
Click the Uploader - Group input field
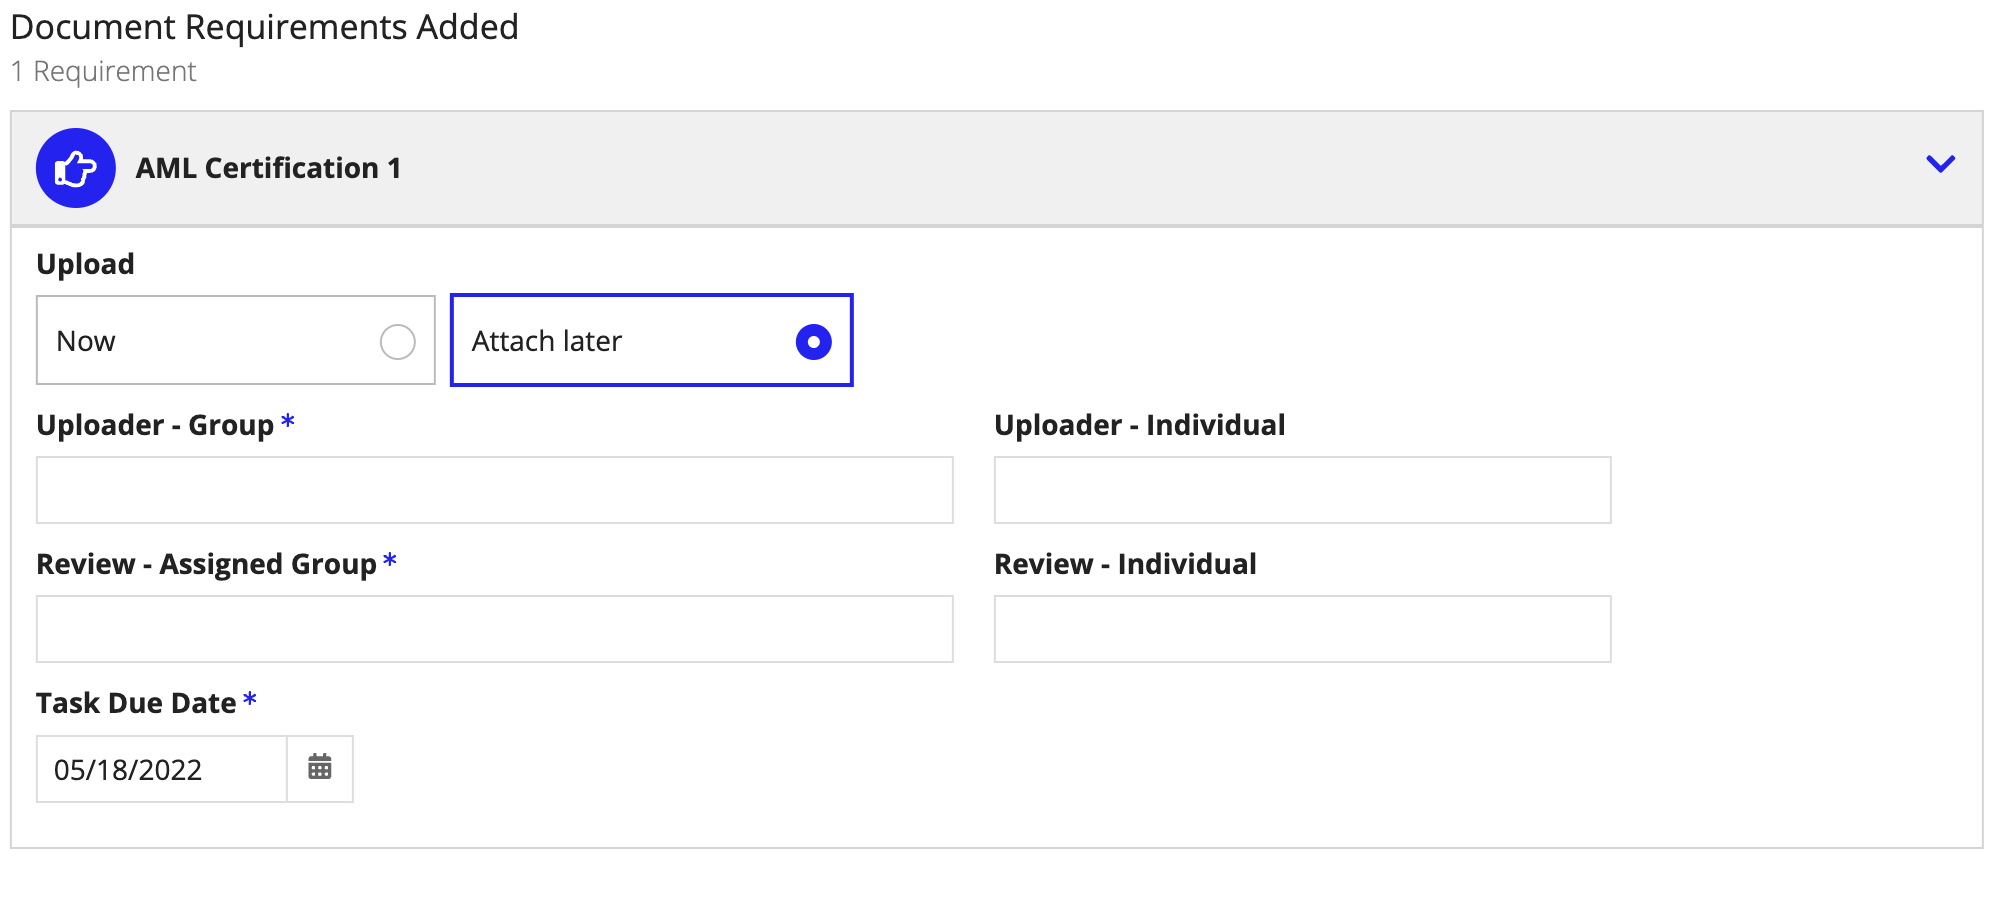pyautogui.click(x=494, y=490)
